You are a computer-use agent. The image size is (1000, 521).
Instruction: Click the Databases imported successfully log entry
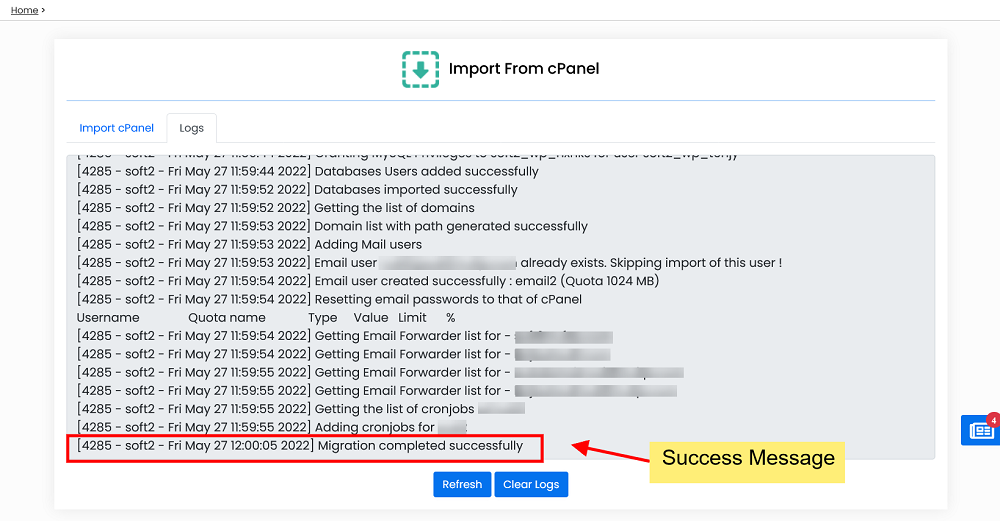pos(297,189)
